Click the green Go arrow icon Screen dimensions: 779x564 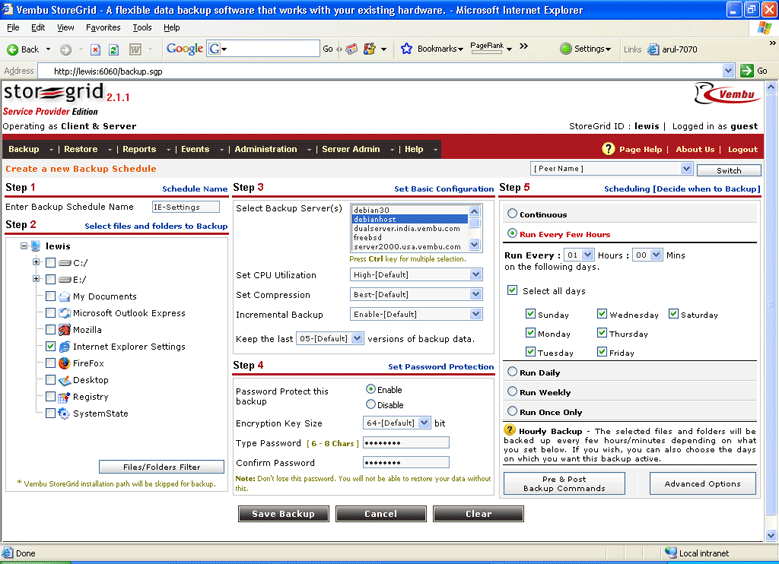(747, 71)
